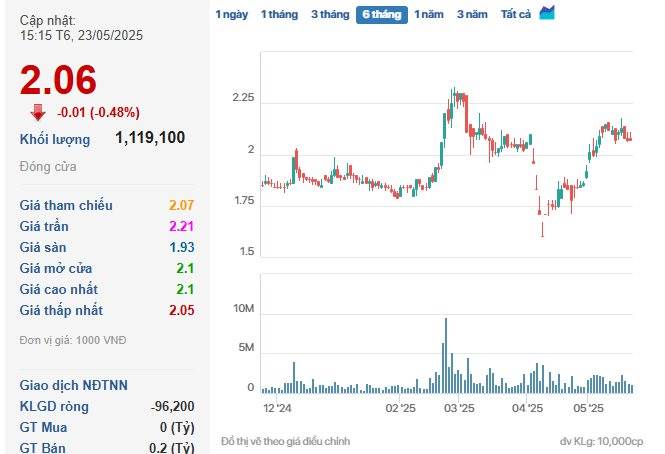Switch chart type using the area chart icon
This screenshot has width=665, height=454.
[547, 13]
